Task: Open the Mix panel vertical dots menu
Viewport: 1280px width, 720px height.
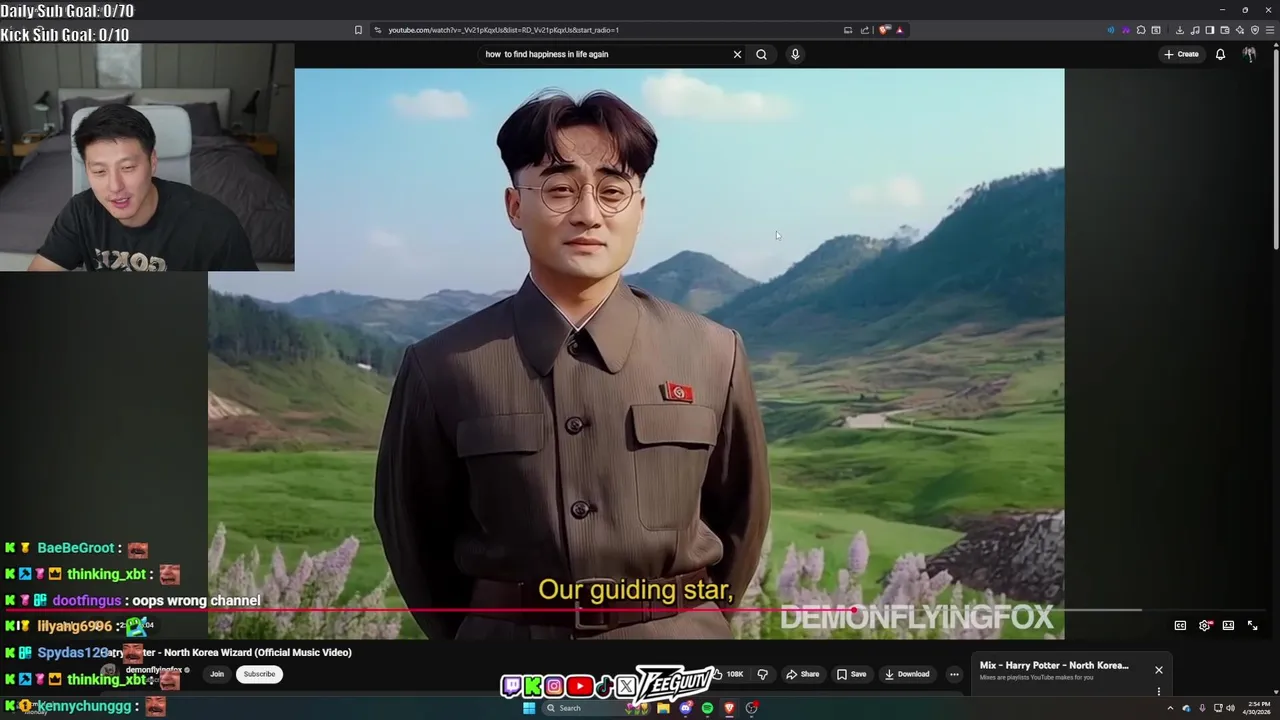Action: pyautogui.click(x=1159, y=691)
